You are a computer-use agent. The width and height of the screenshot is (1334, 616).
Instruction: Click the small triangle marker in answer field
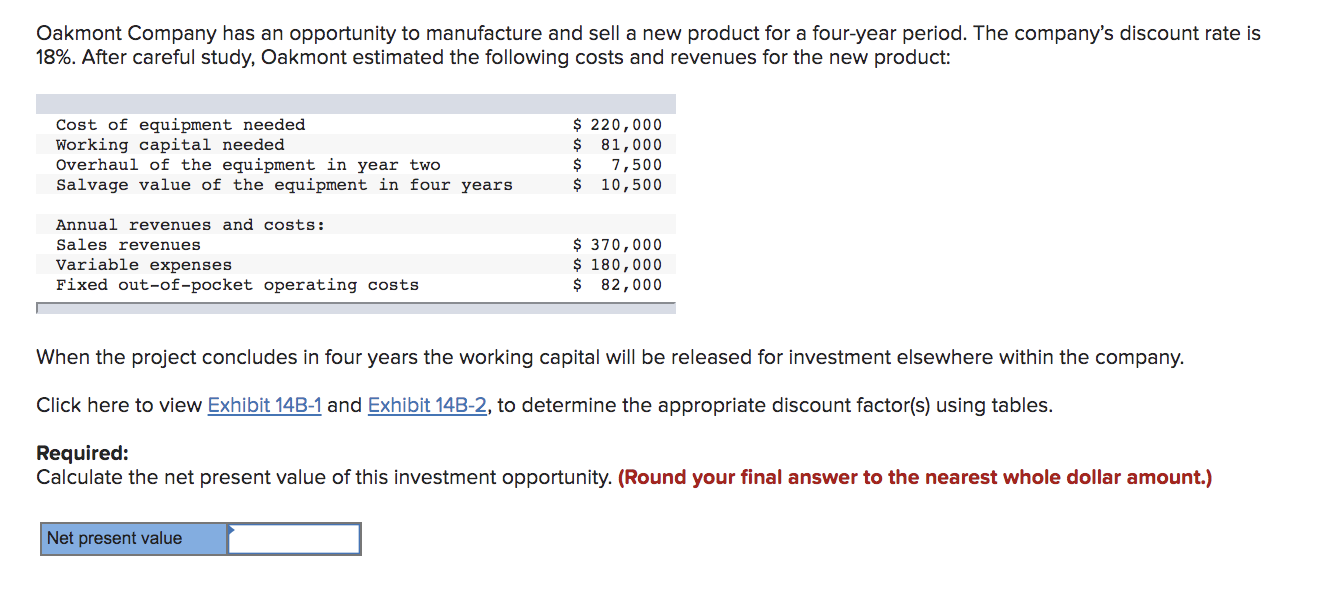(232, 528)
